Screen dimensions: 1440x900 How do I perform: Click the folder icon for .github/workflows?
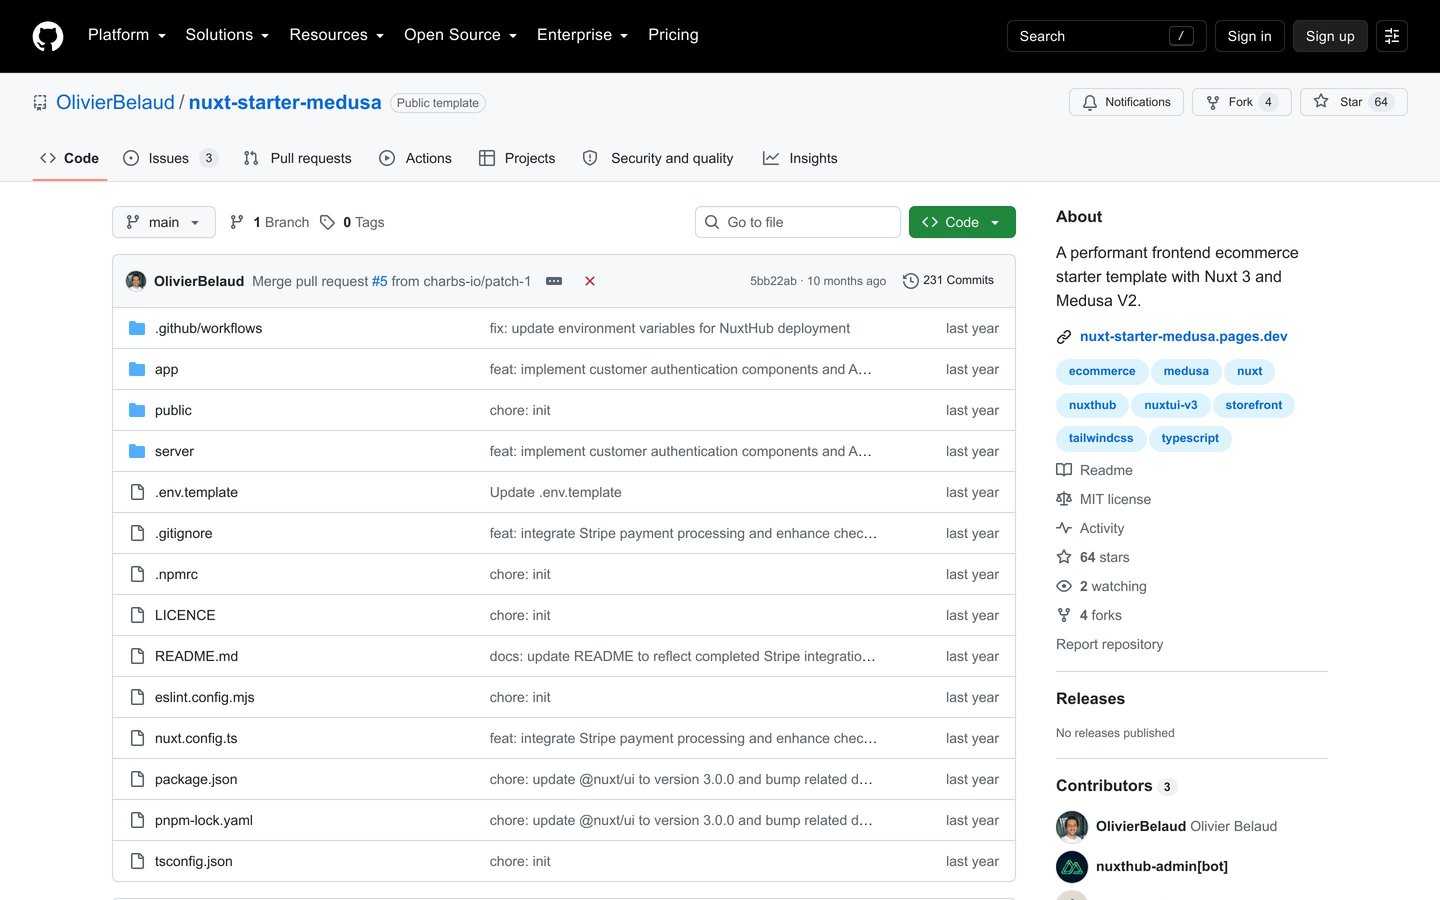click(137, 328)
